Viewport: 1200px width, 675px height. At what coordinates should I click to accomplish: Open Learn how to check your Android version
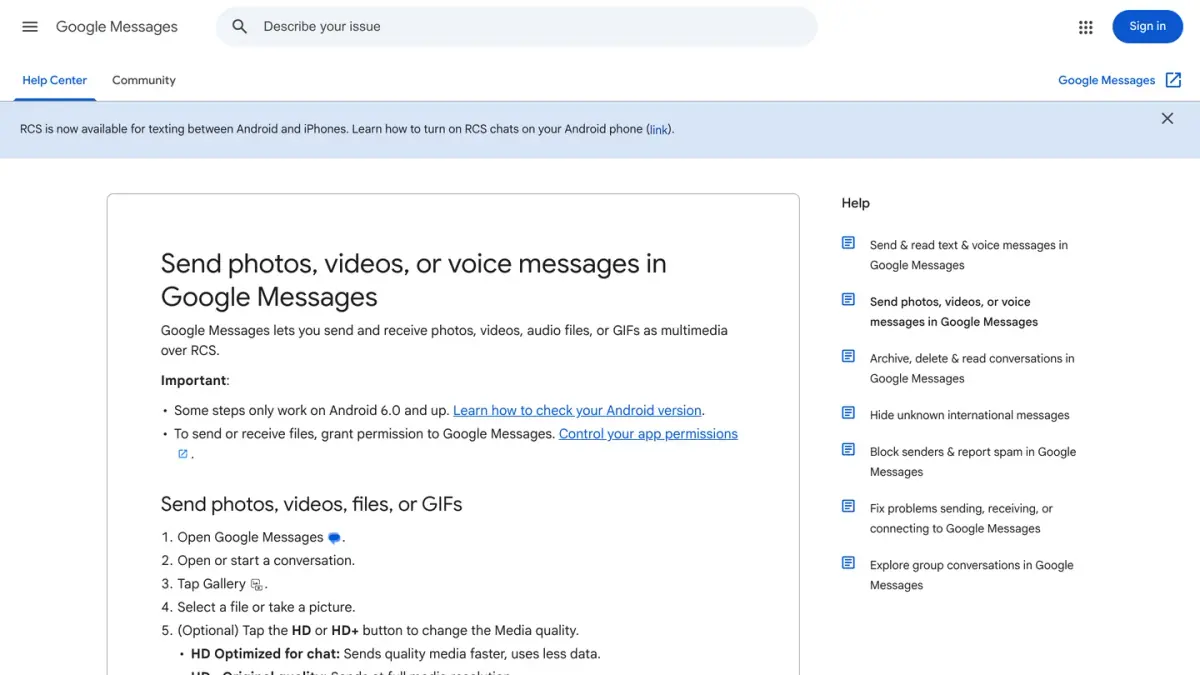point(578,410)
